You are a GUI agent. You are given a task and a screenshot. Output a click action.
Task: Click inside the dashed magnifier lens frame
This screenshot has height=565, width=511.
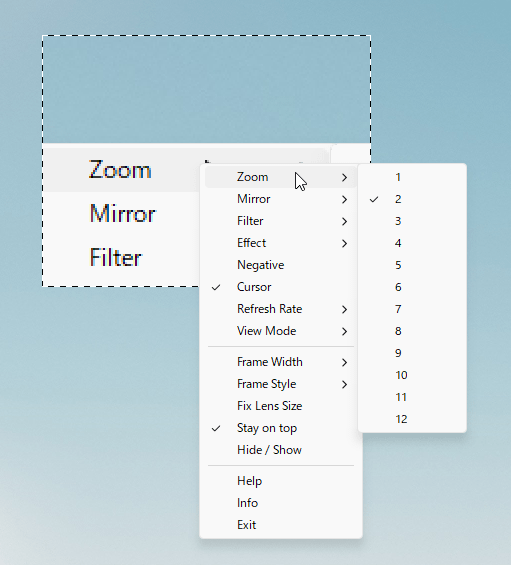pos(206,90)
